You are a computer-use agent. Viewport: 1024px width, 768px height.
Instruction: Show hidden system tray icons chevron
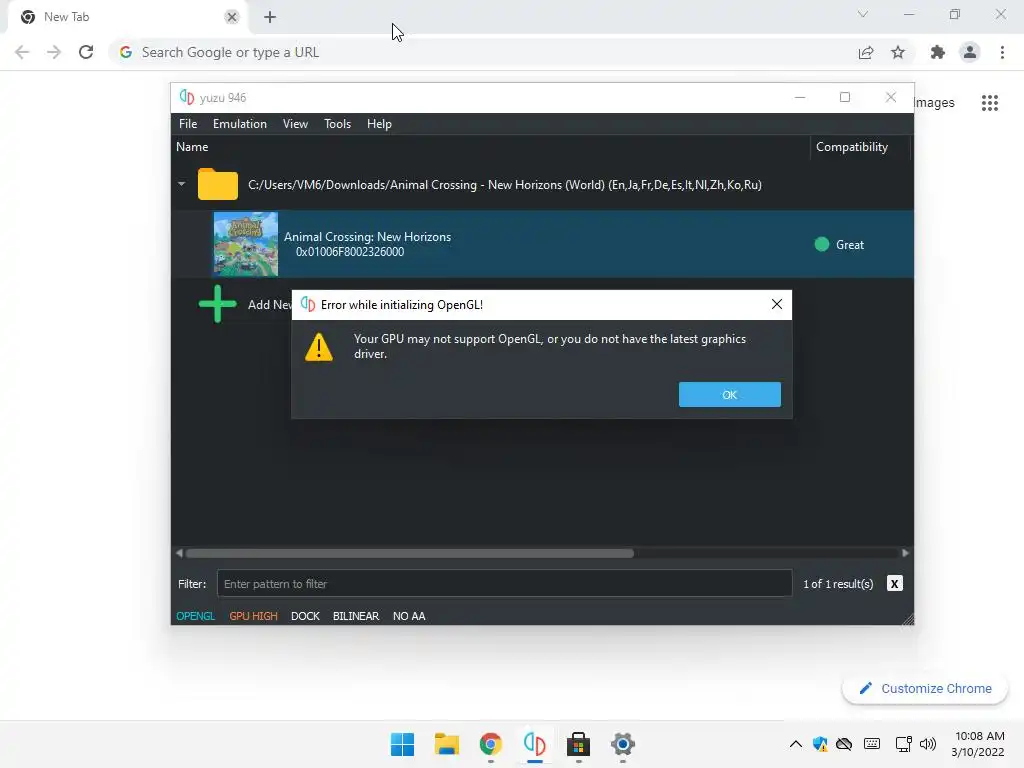[795, 744]
